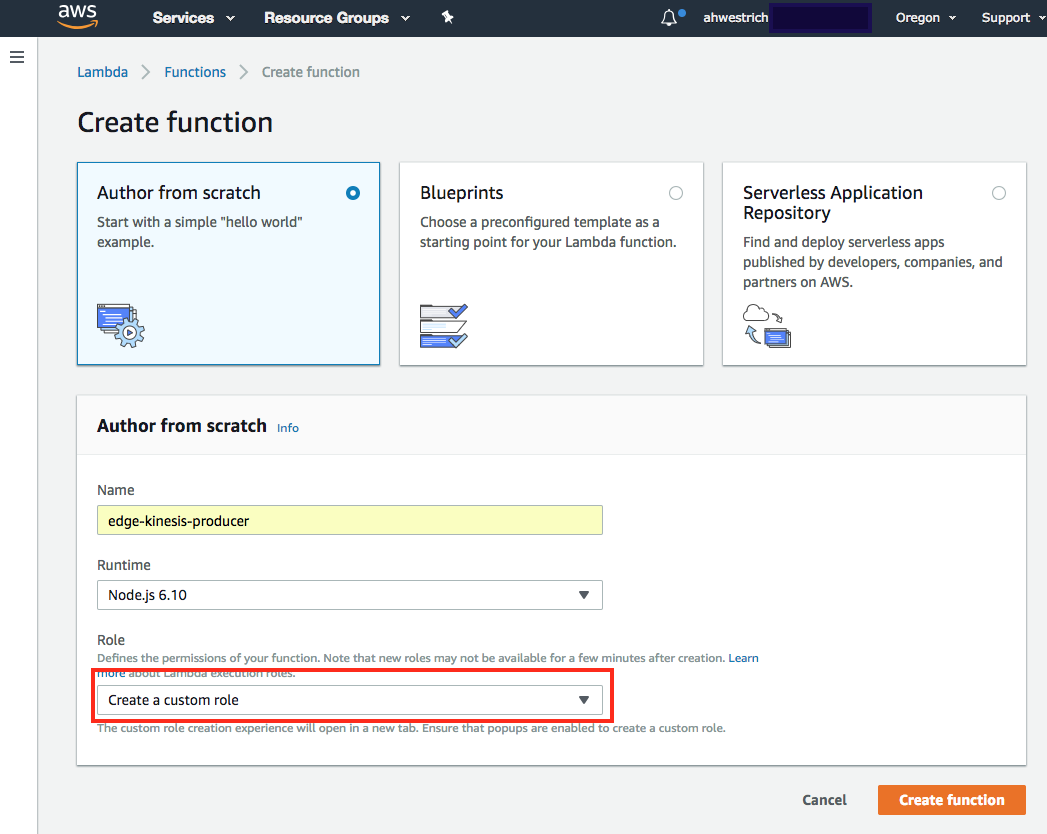The image size is (1047, 834).
Task: Select the Author from scratch radio button
Action: (353, 193)
